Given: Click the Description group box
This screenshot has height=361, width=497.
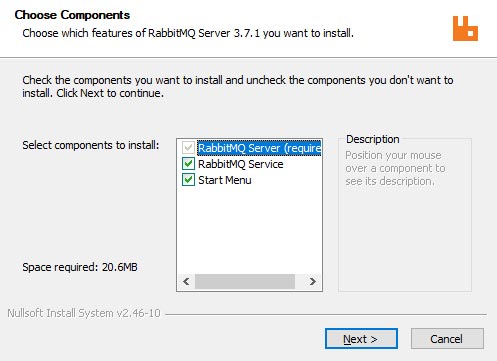Looking at the screenshot, I should coord(405,213).
